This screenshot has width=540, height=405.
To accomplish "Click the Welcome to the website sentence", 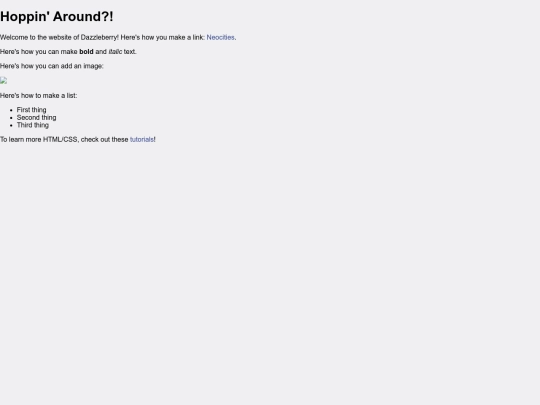I will click(59, 37).
